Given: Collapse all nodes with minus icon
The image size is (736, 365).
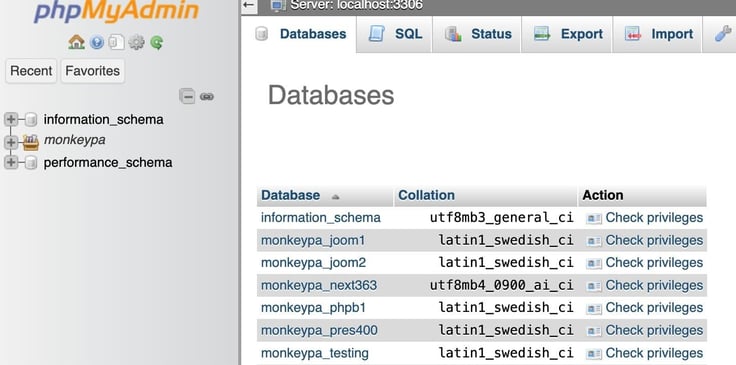Looking at the screenshot, I should pos(187,97).
